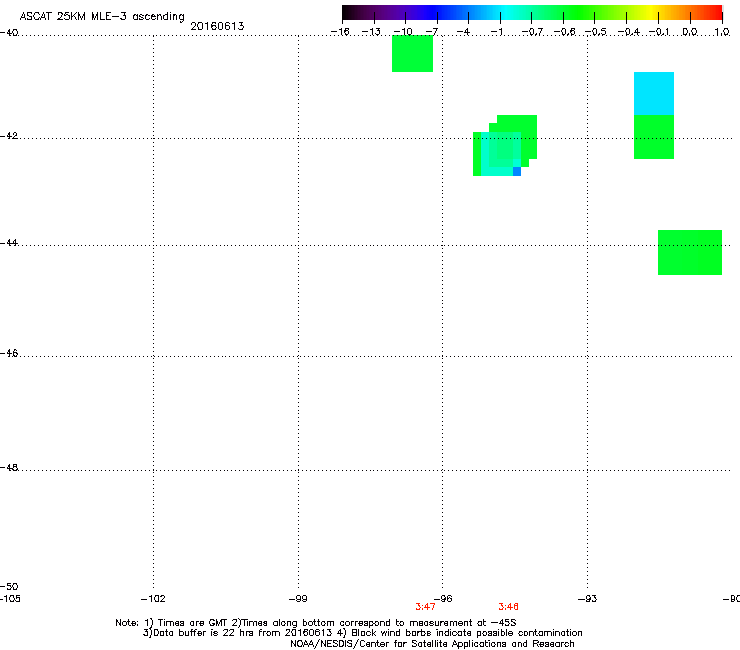This screenshot has width=740, height=650.
Task: Click the cyan rectangle data block
Action: click(x=654, y=93)
